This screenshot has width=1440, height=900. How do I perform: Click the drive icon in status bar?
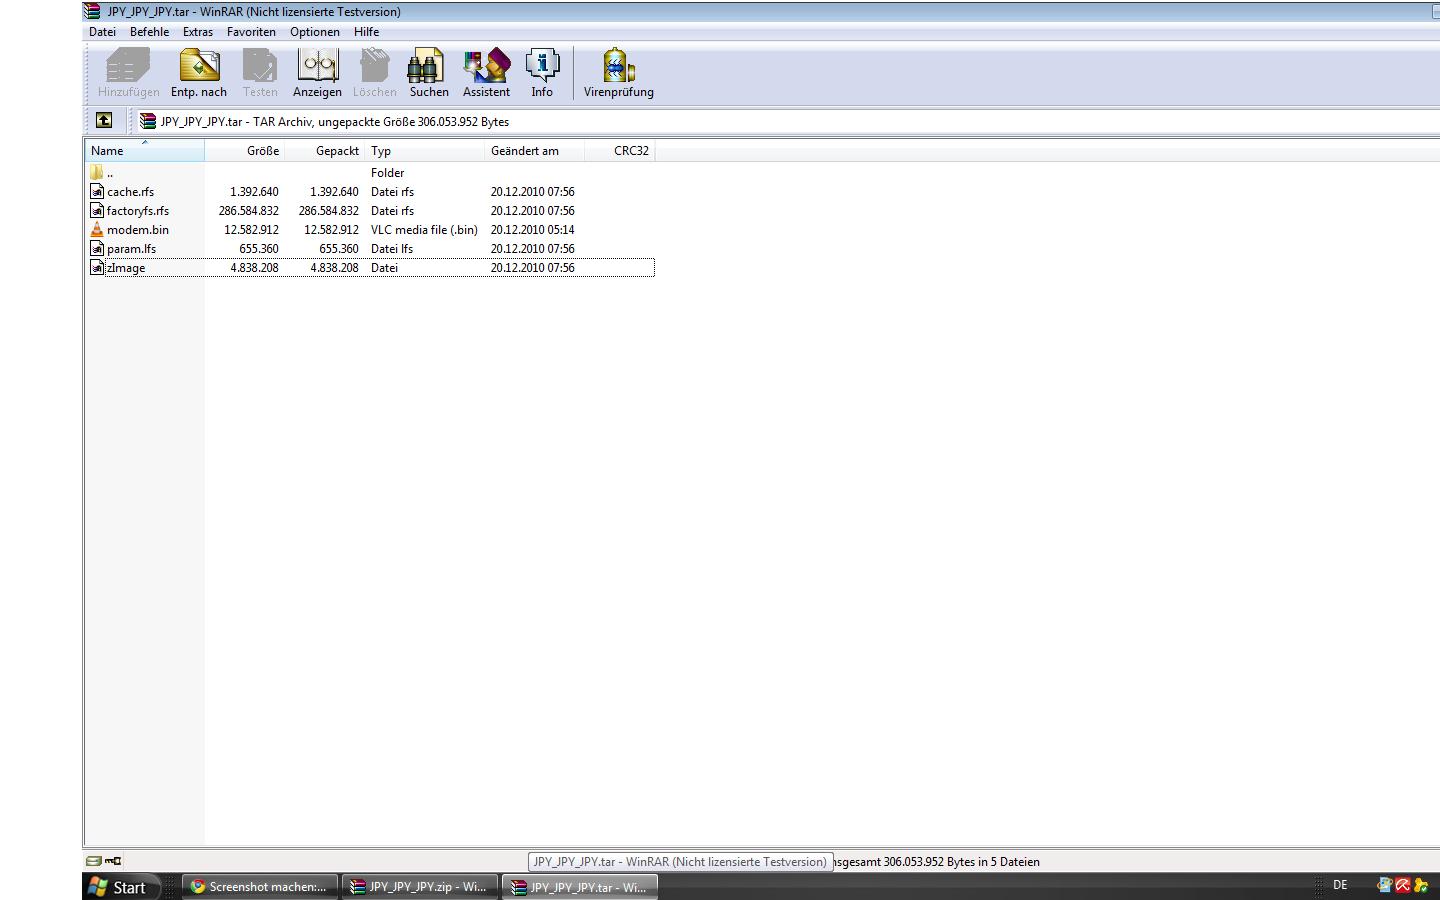point(94,861)
